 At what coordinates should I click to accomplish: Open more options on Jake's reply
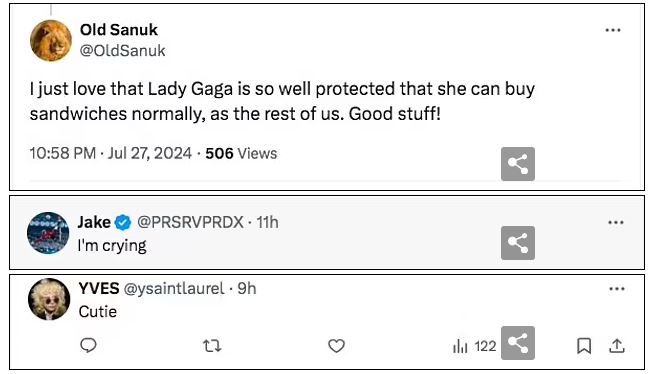[x=616, y=223]
